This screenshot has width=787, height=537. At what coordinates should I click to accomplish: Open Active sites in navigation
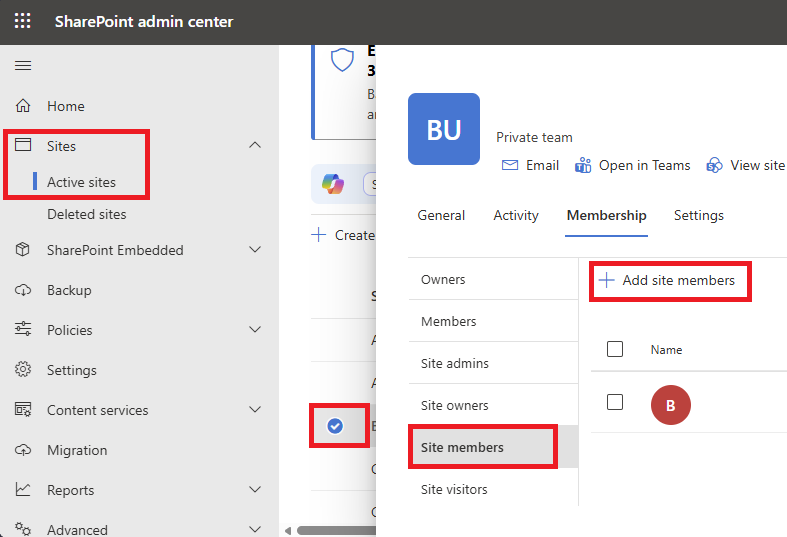[x=81, y=182]
